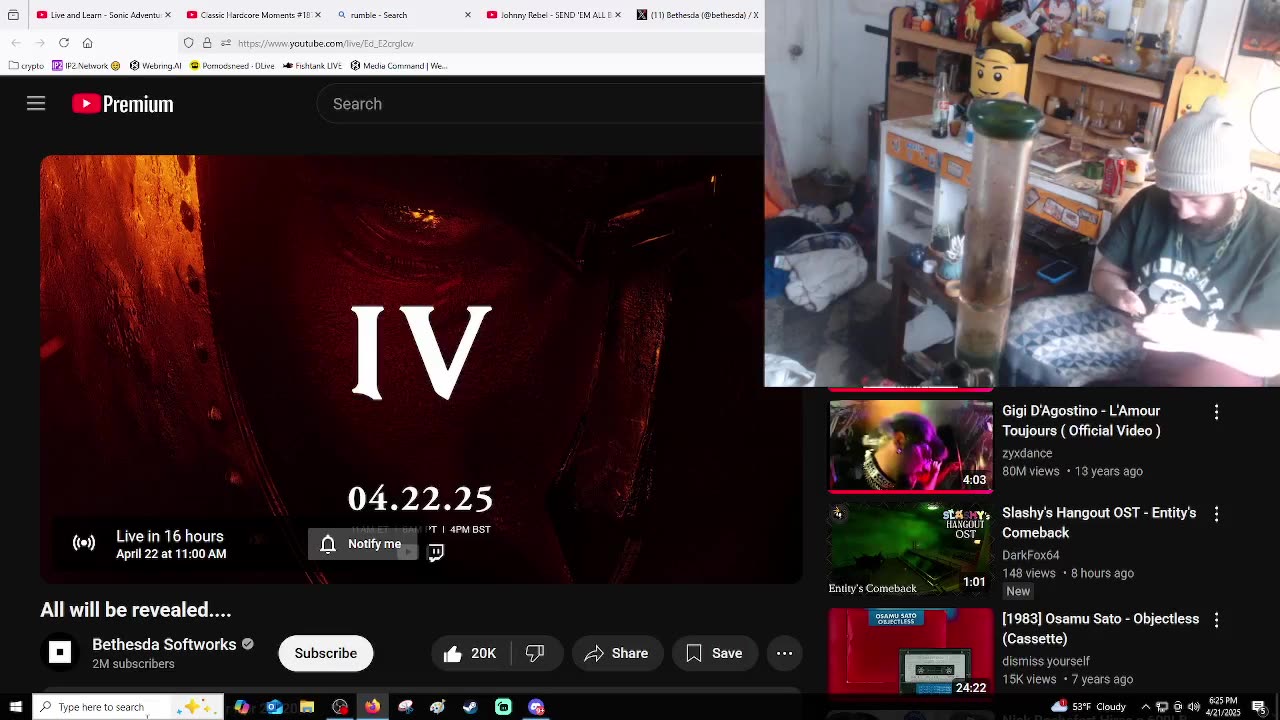Click the YouTube URL address bar

coord(470,43)
